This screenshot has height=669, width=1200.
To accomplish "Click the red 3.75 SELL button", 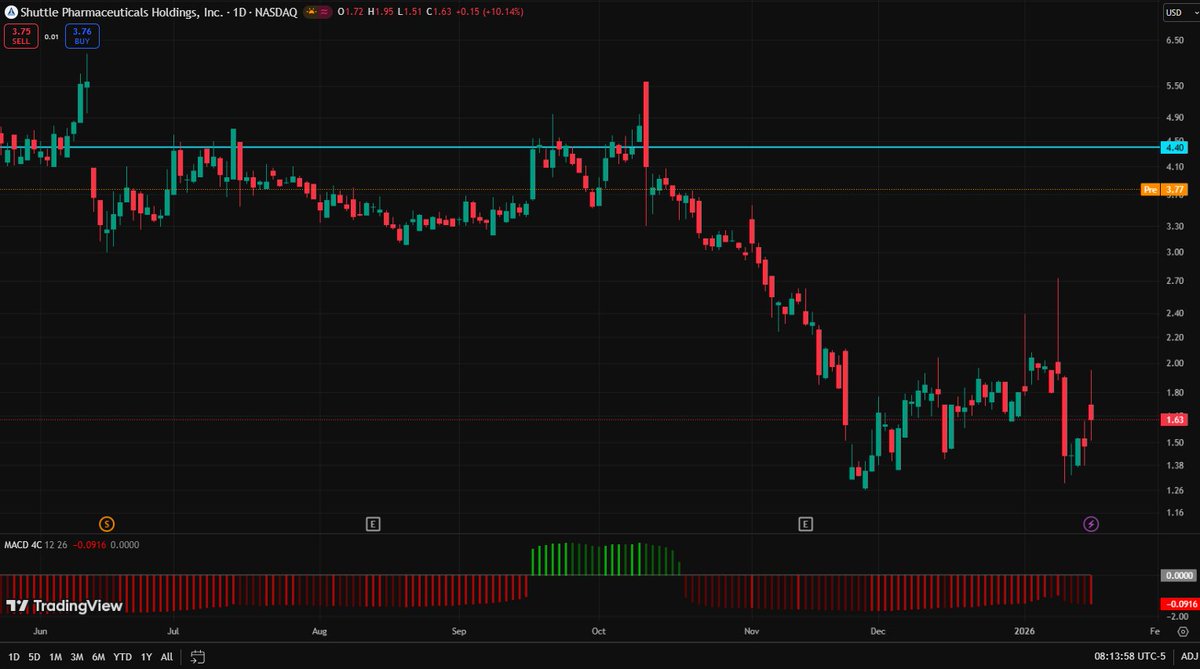I will point(20,36).
